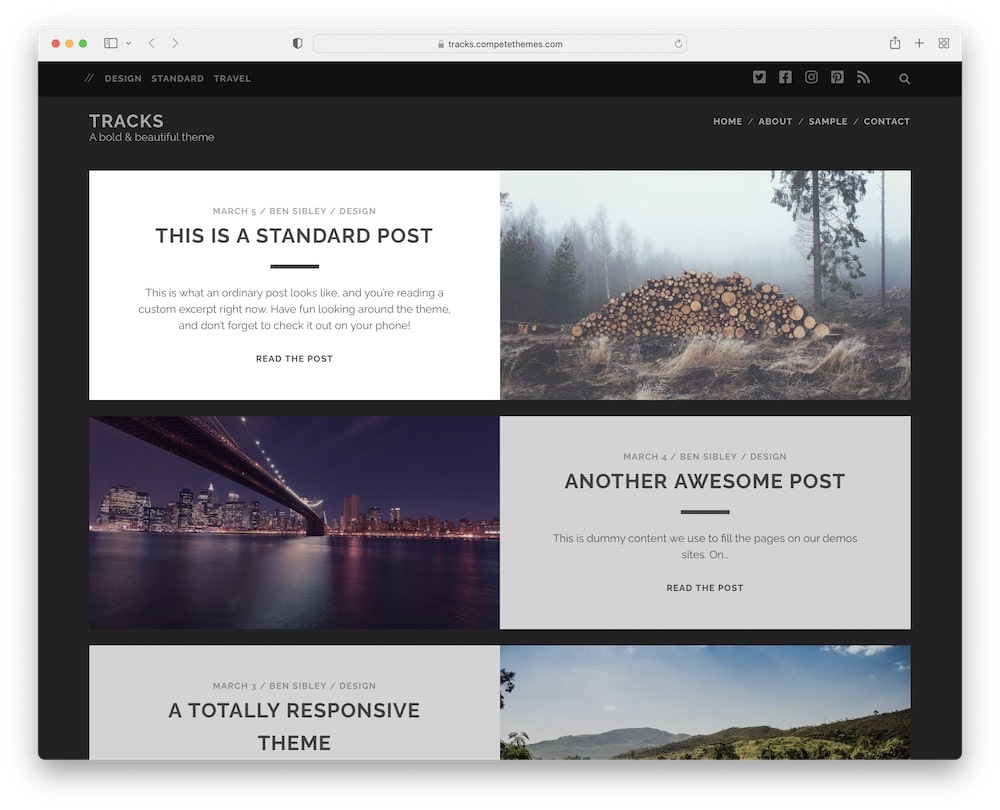
Task: Show the tab overview grid icon
Action: [x=944, y=43]
